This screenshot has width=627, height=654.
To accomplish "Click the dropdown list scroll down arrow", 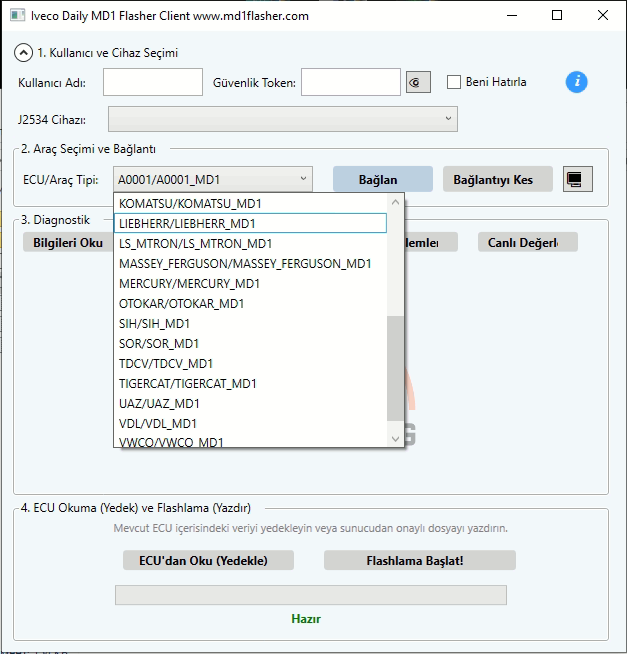I will click(395, 439).
